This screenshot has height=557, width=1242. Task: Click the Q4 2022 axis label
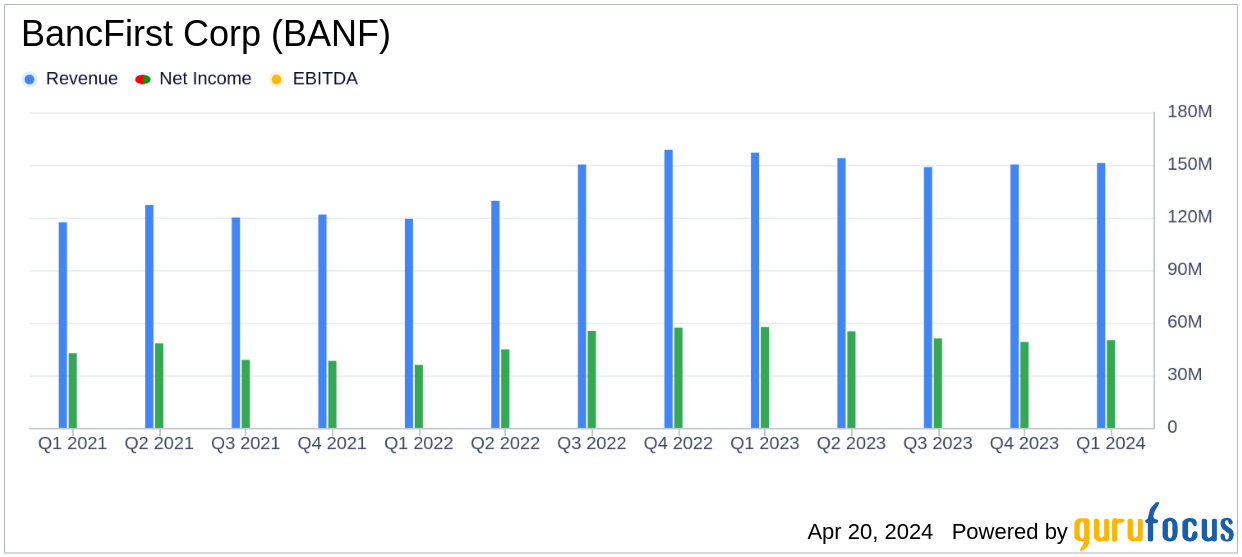[678, 443]
